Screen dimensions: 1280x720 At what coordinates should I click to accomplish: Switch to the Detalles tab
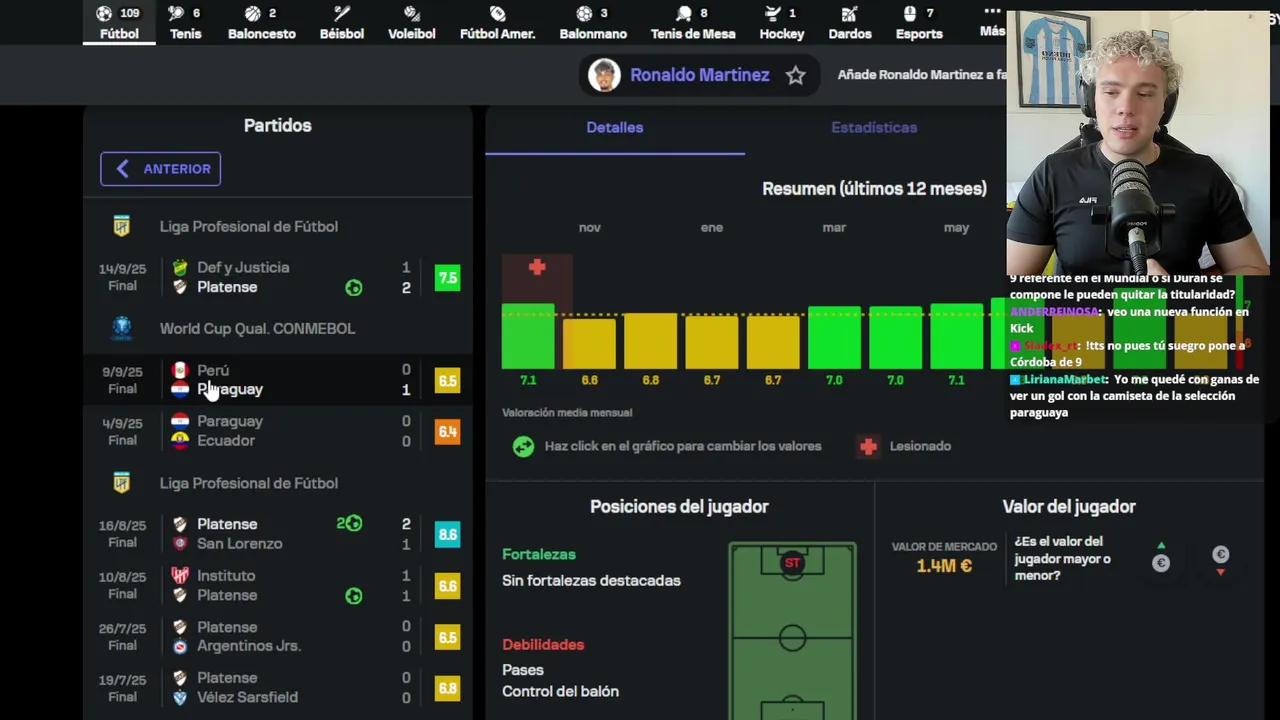click(x=614, y=128)
